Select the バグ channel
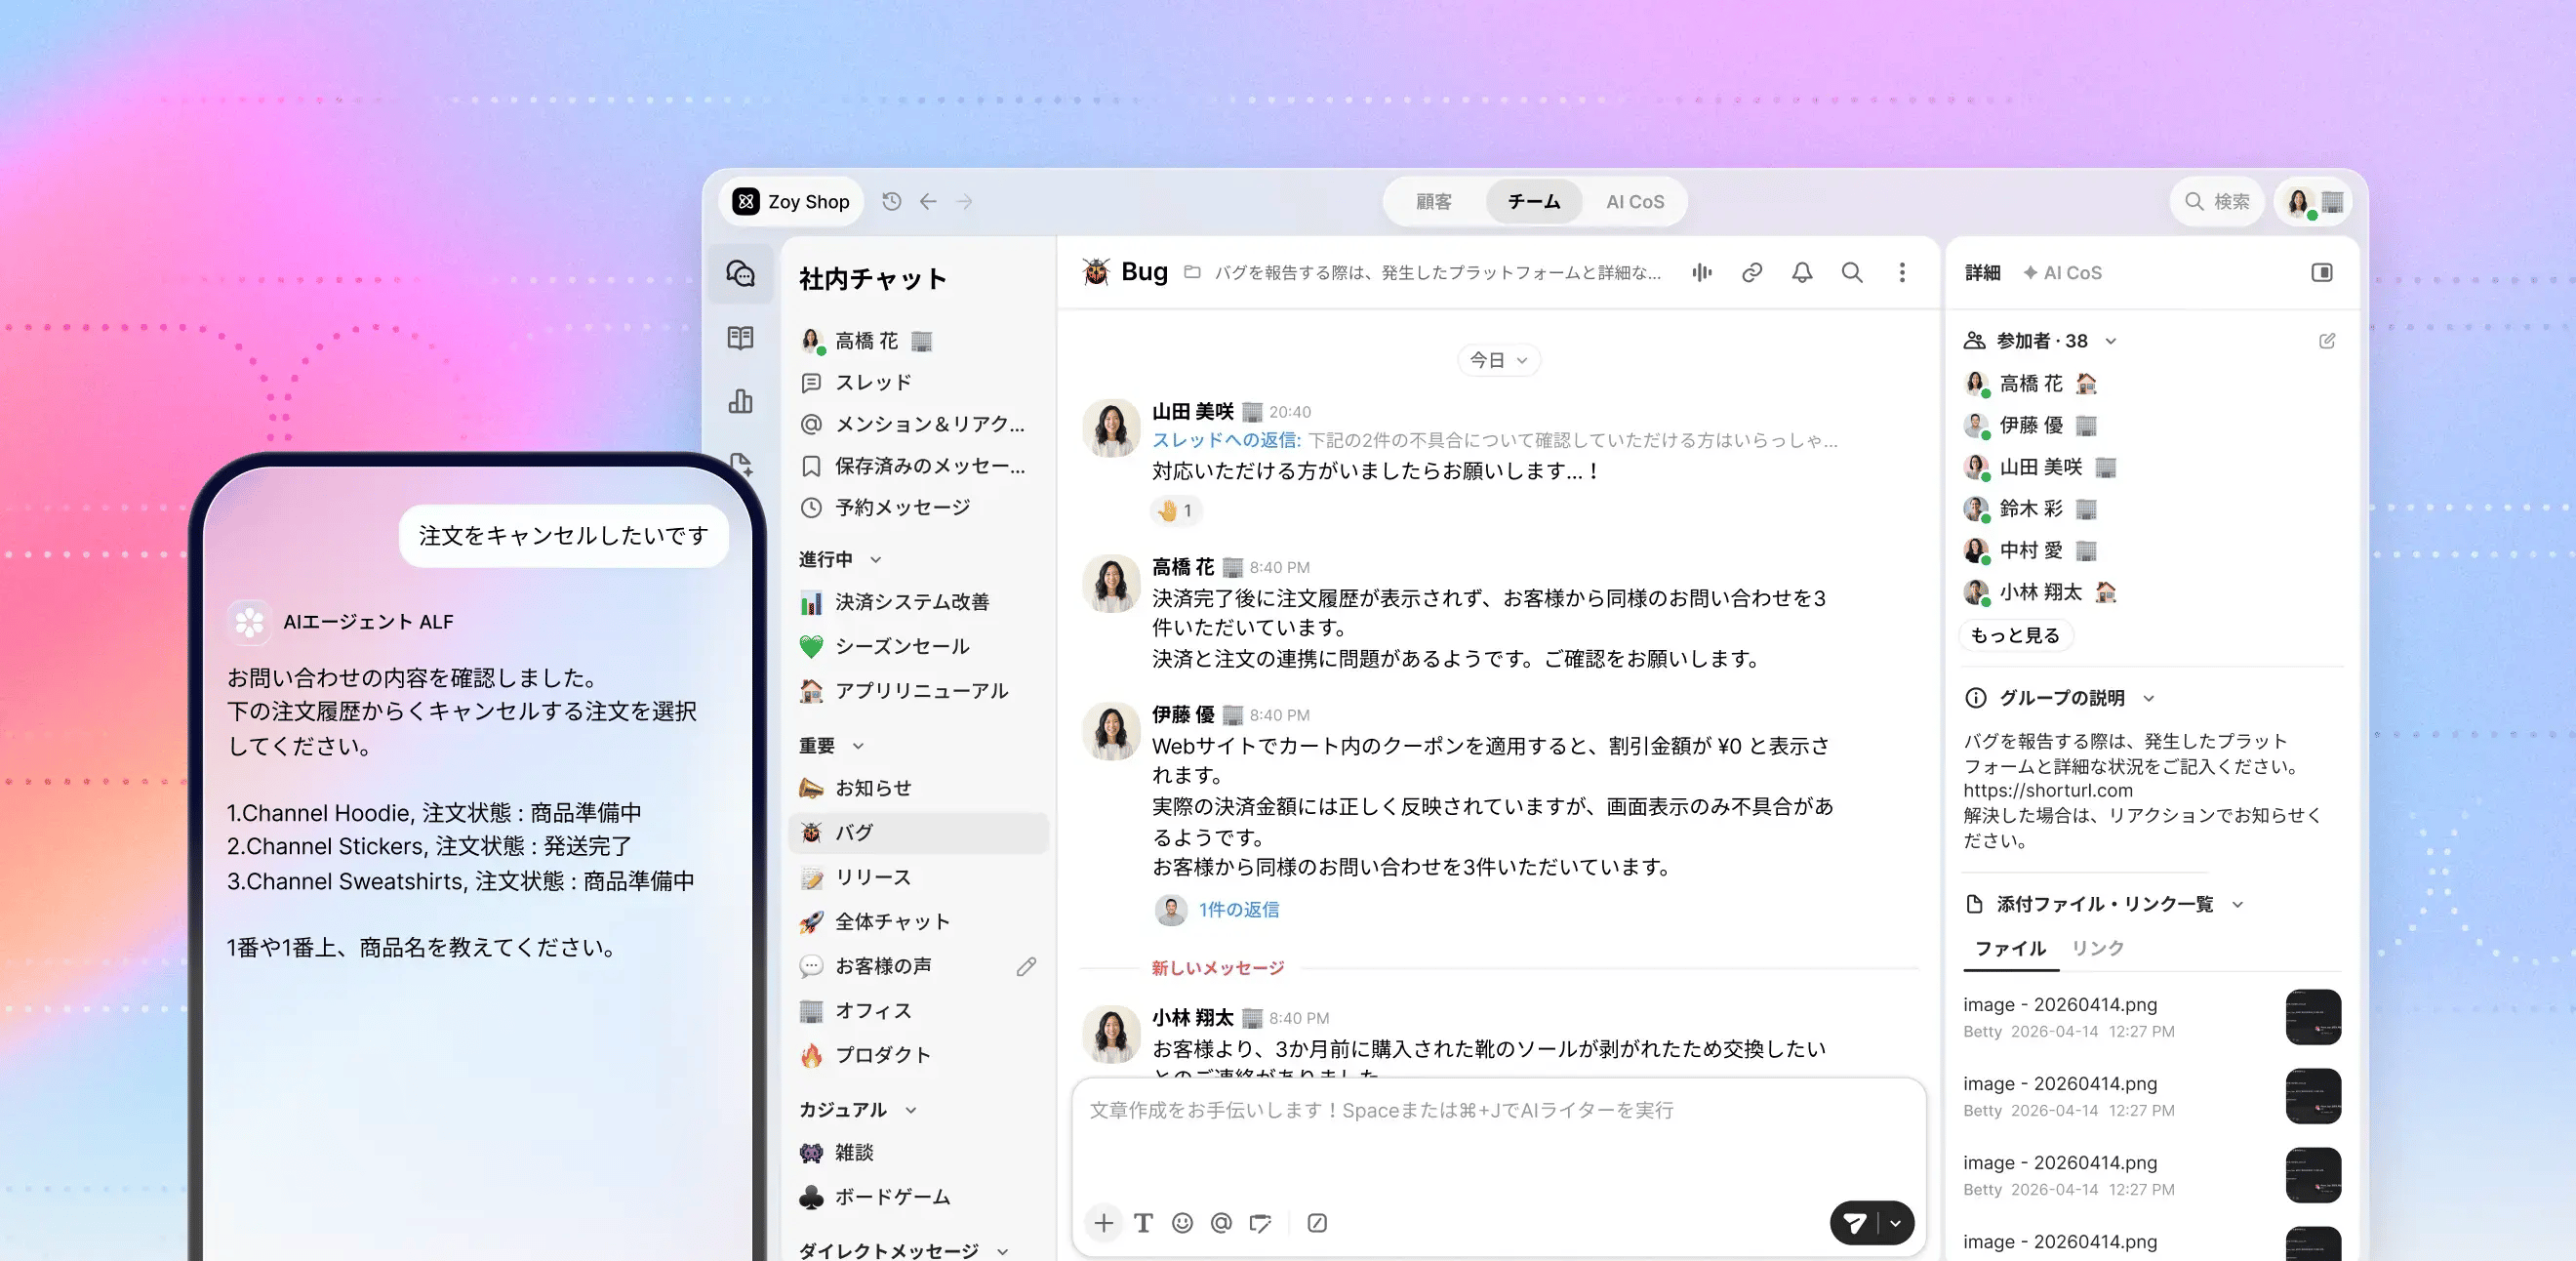The width and height of the screenshot is (2576, 1261). coord(918,833)
